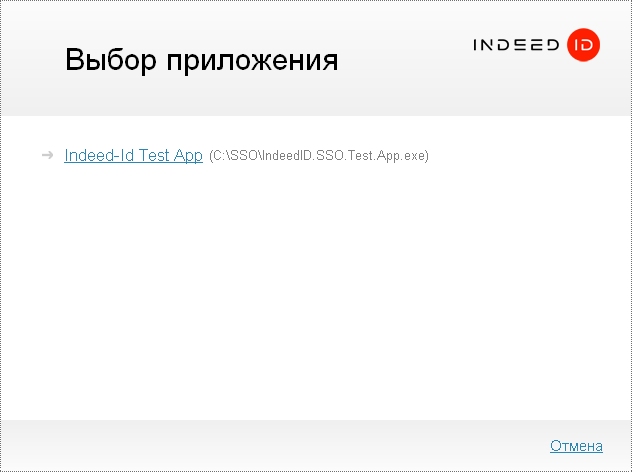Click the gray header banner background
The width and height of the screenshot is (632, 472).
pos(400,90)
